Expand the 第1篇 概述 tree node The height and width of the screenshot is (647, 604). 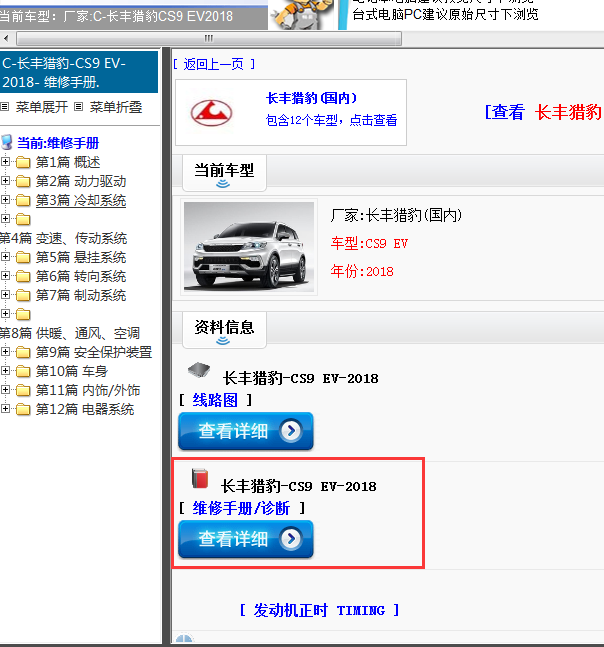point(5,162)
